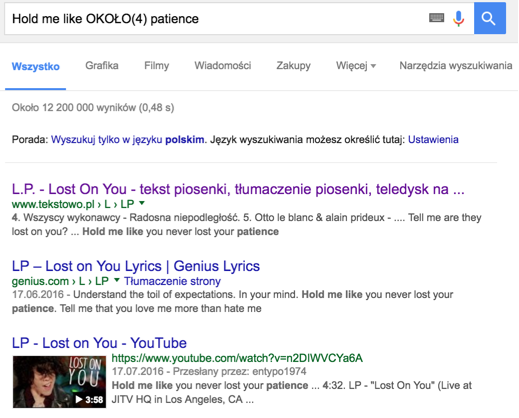
Task: Select the Wszystko tab
Action: [x=36, y=66]
